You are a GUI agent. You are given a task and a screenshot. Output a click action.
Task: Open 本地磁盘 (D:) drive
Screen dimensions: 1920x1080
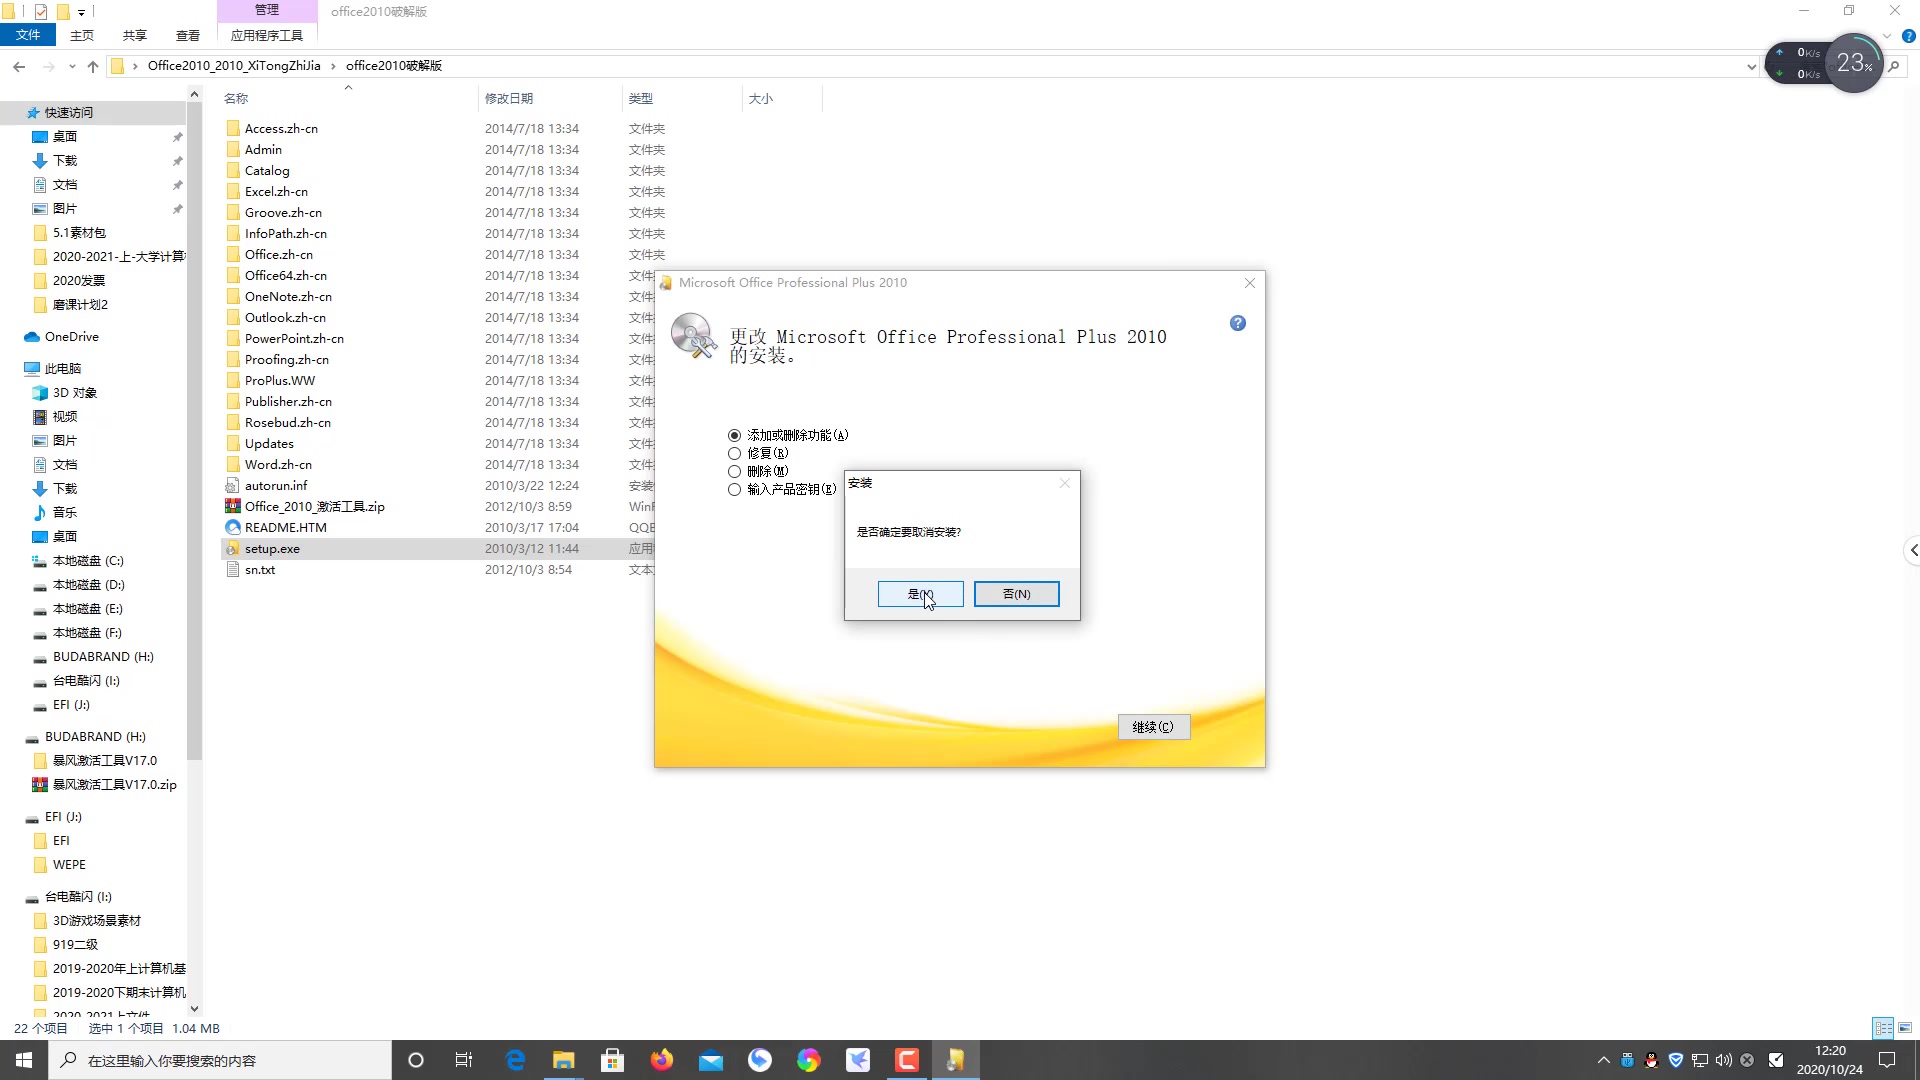click(88, 584)
